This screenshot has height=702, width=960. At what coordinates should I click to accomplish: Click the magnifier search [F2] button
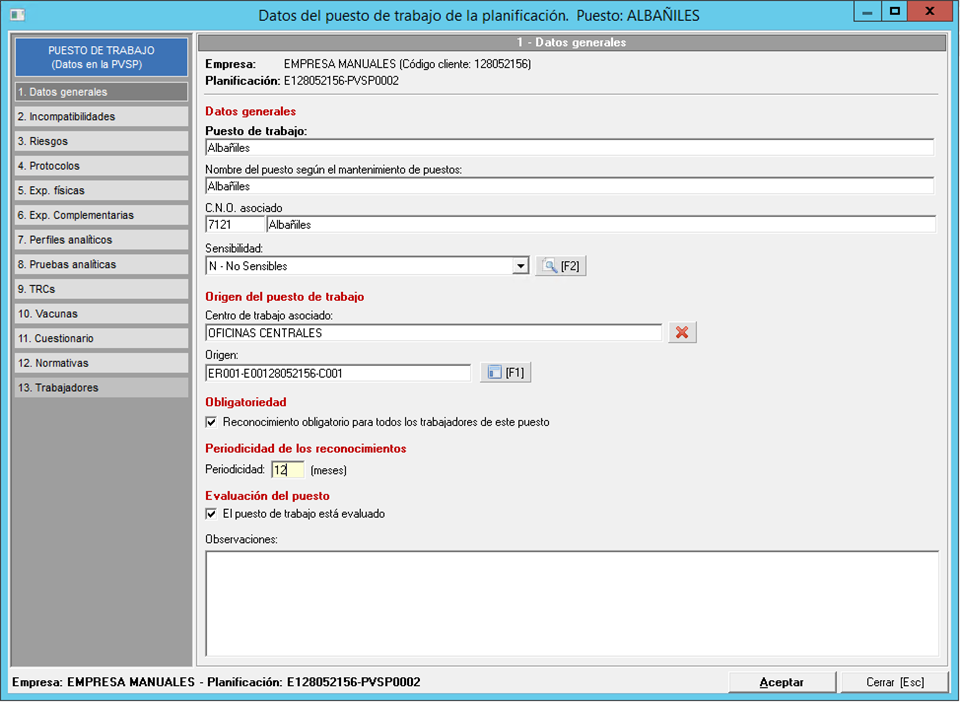pyautogui.click(x=560, y=266)
